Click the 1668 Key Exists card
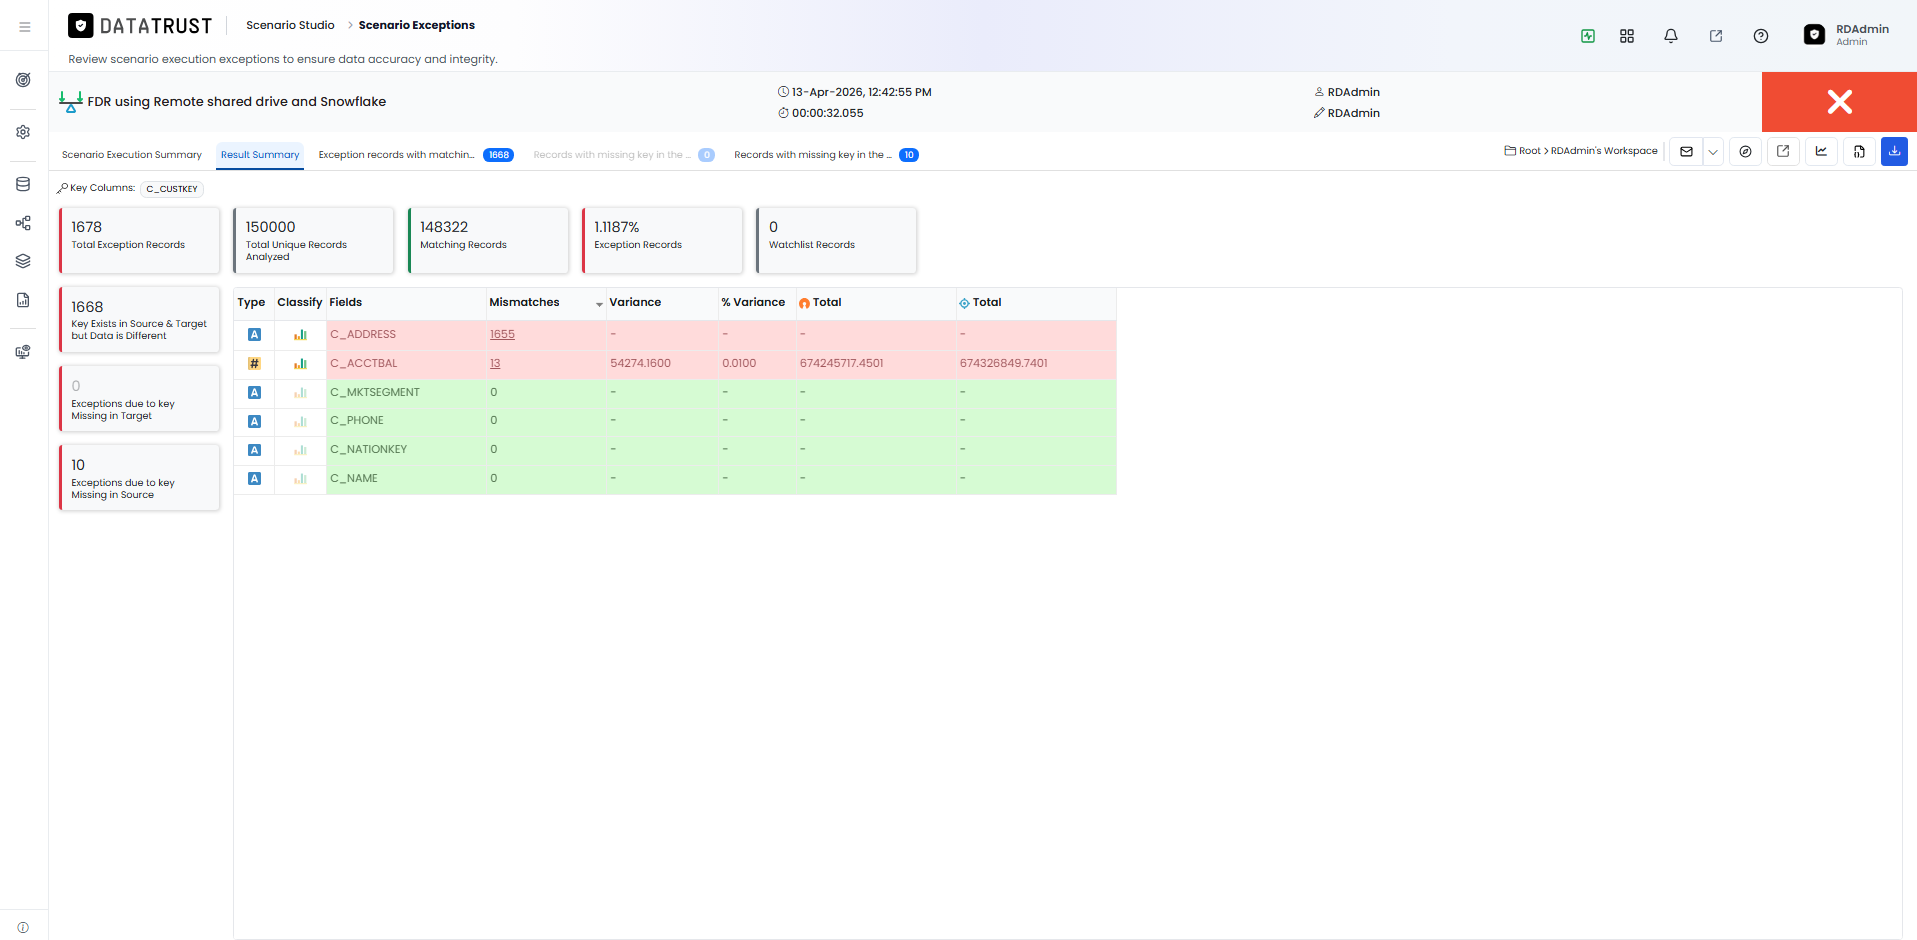Image resolution: width=1917 pixels, height=940 pixels. click(x=140, y=320)
